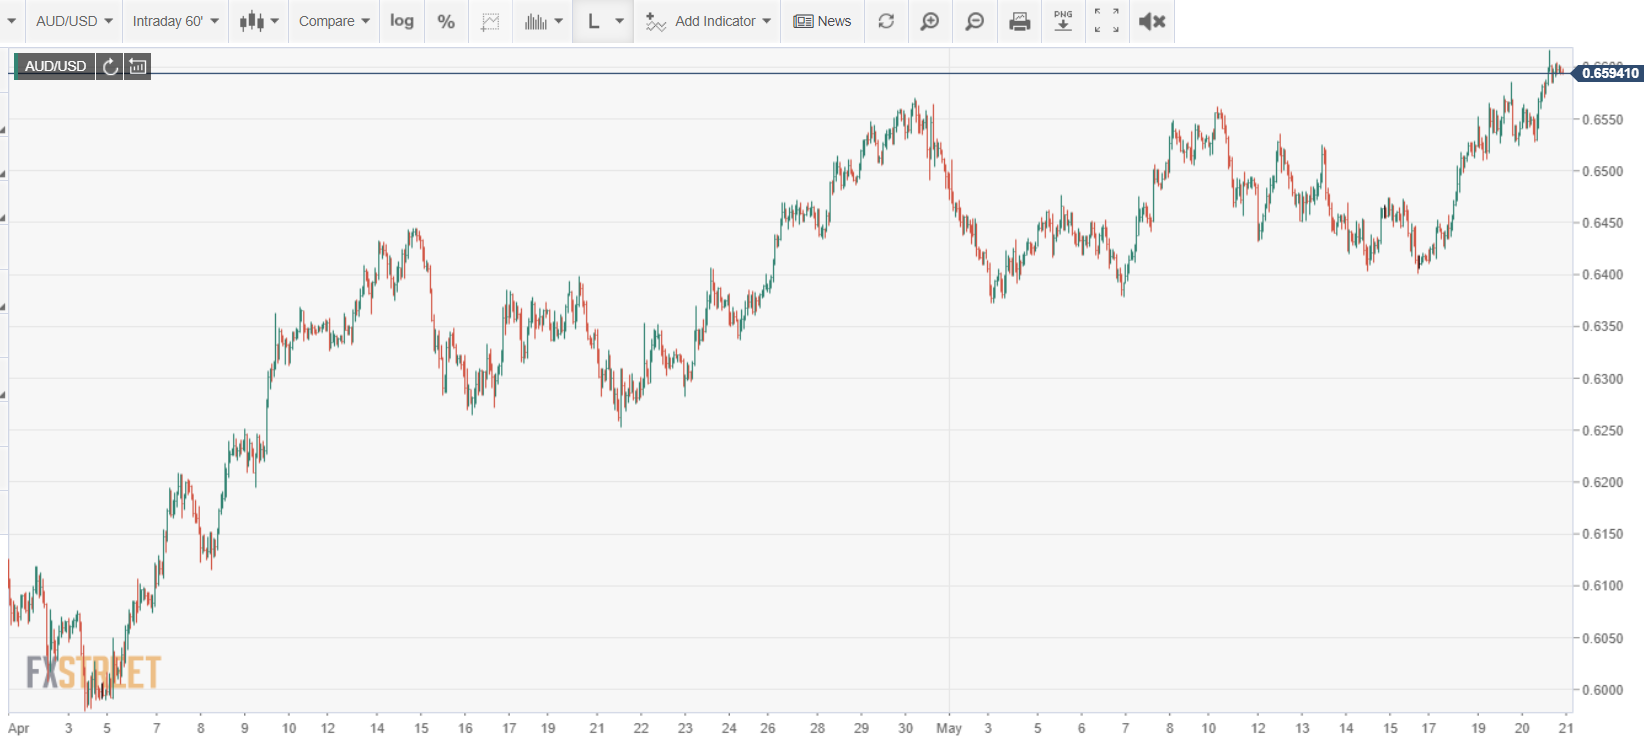This screenshot has width=1644, height=738.
Task: Click the leftmost toolbar dropdown arrow
Action: click(x=12, y=21)
